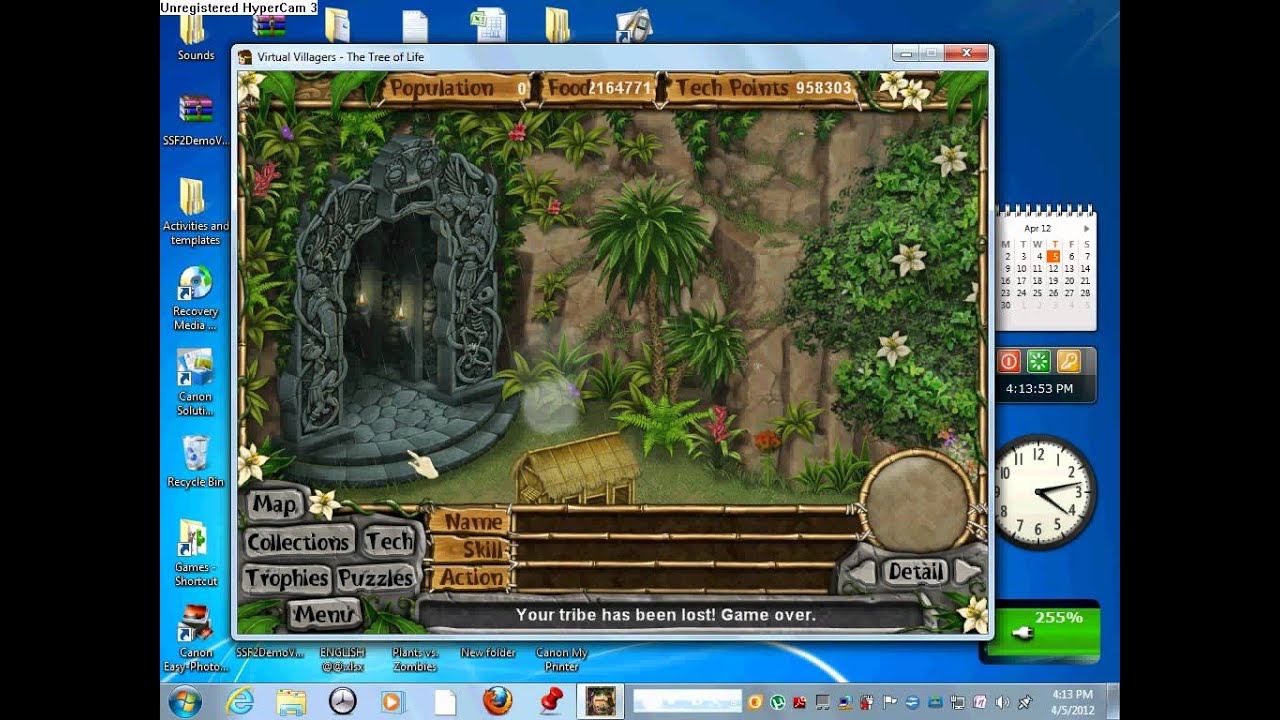The height and width of the screenshot is (720, 1280).
Task: Click the empty Action field bar
Action: point(675,578)
